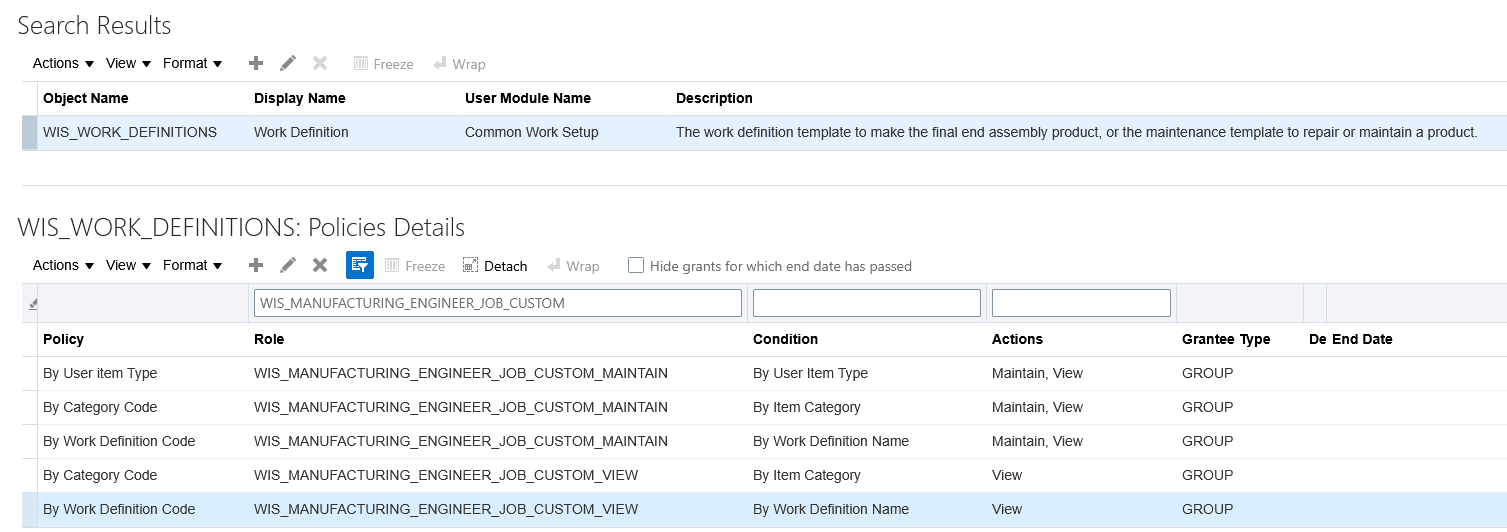Freeze column in Policies Details toolbar
1507x532 pixels.
415,265
